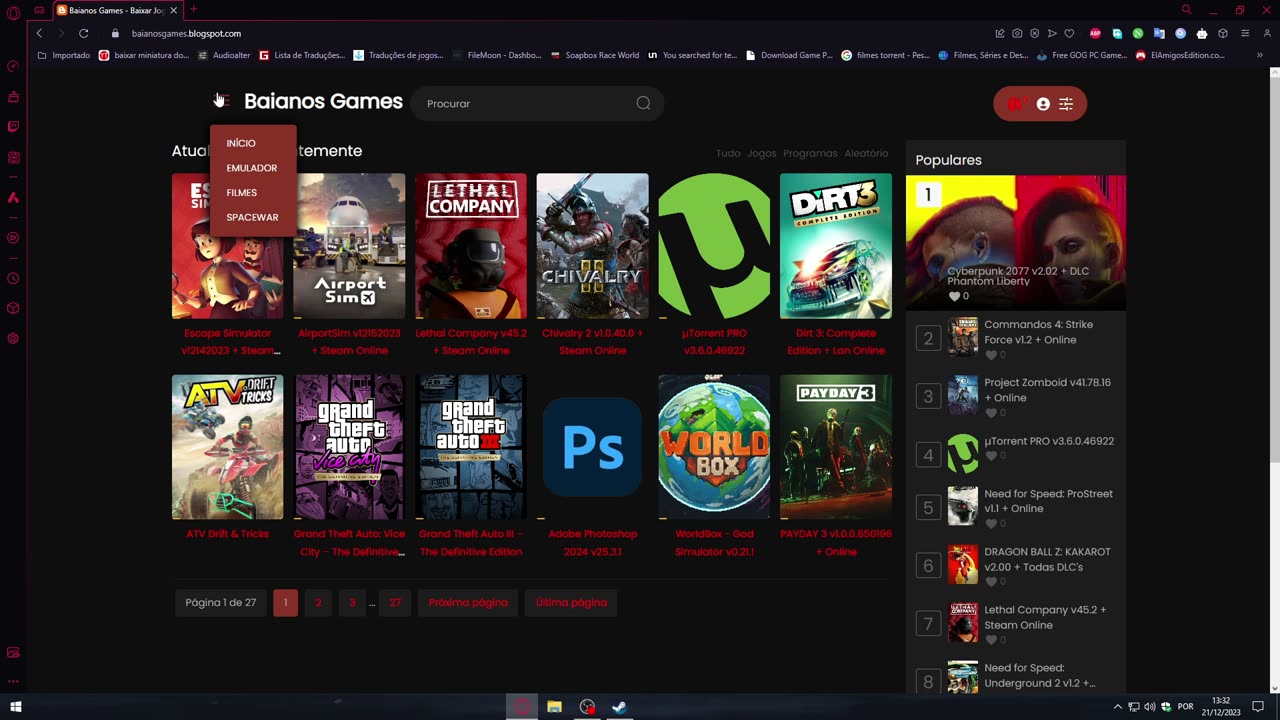The image size is (1280, 720).
Task: Open the WorldBox God Simulator thumbnail
Action: click(714, 447)
